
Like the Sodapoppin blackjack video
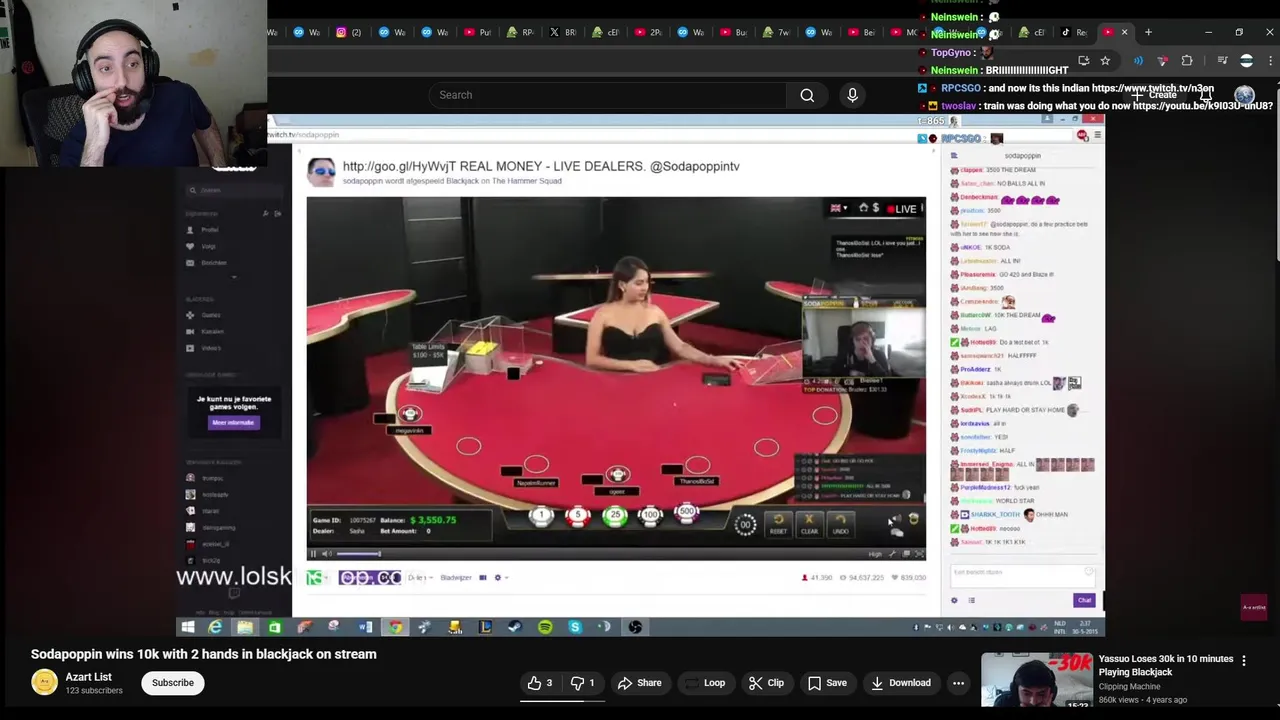pos(540,683)
